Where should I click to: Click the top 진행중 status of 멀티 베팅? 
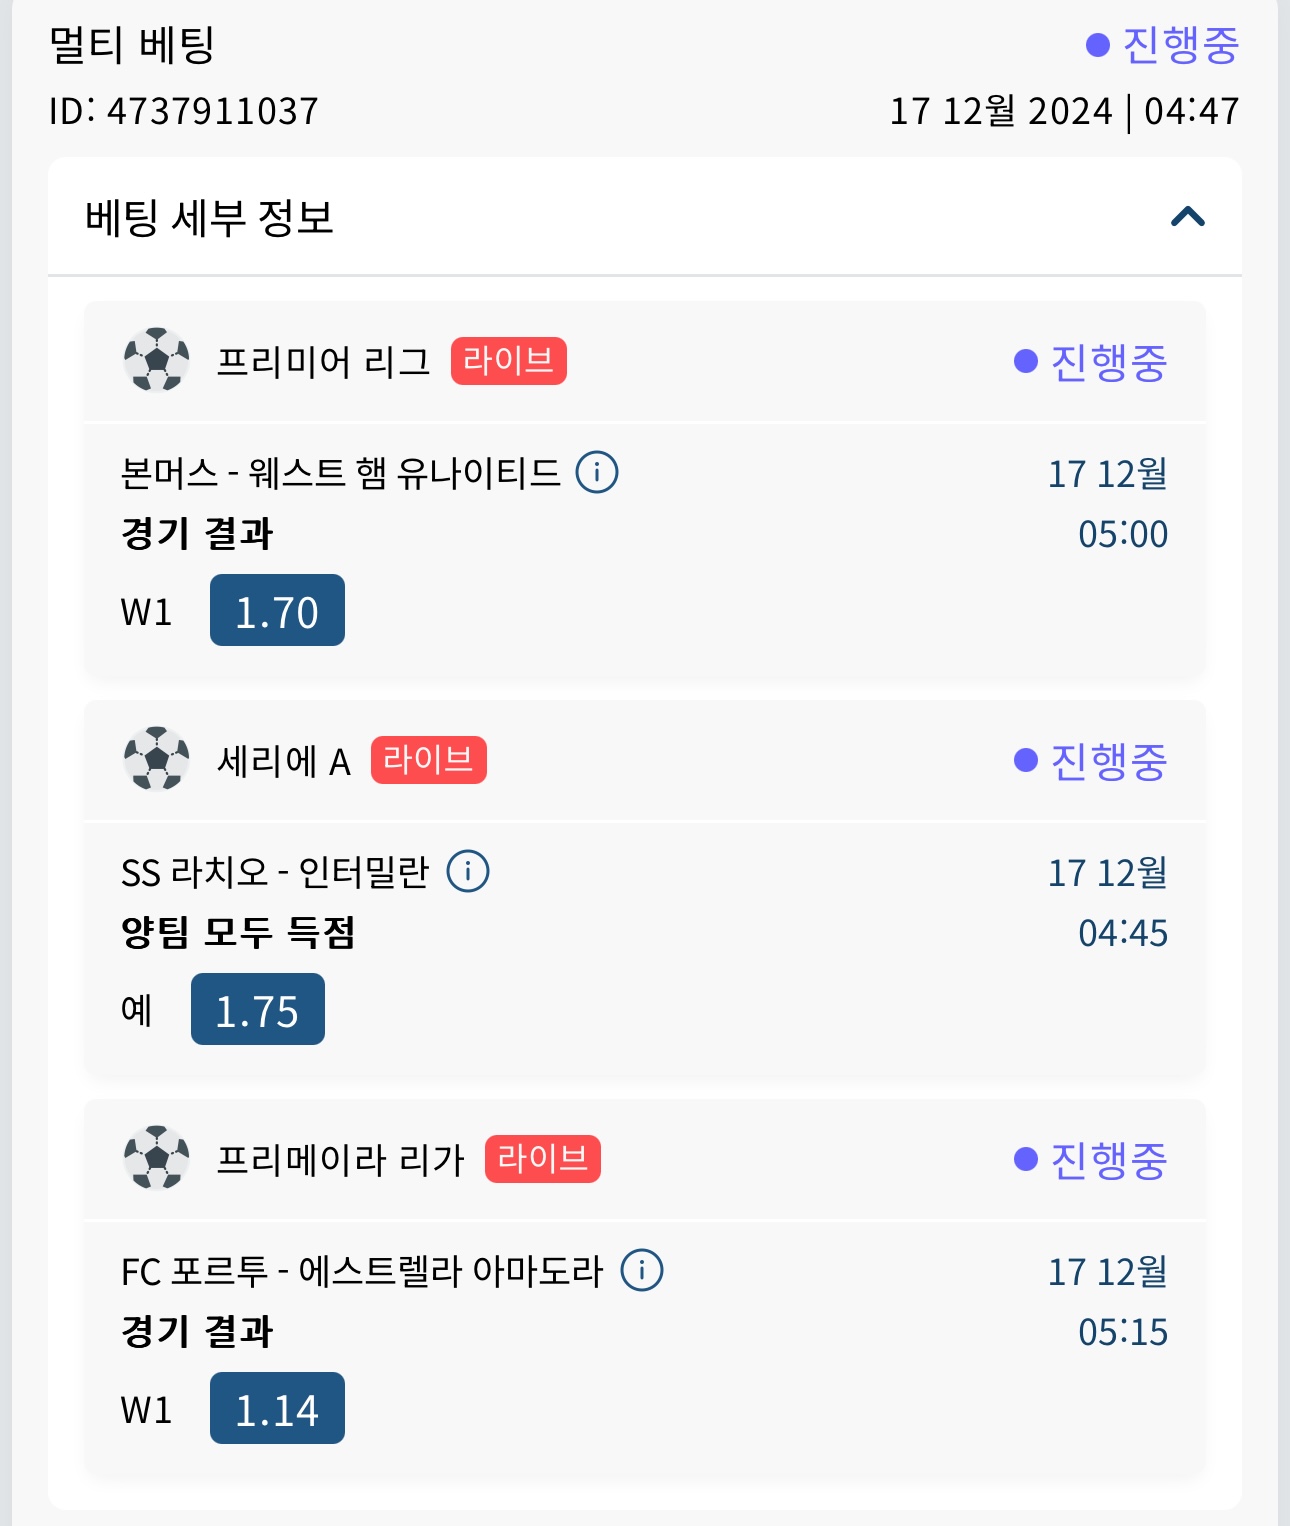1164,45
